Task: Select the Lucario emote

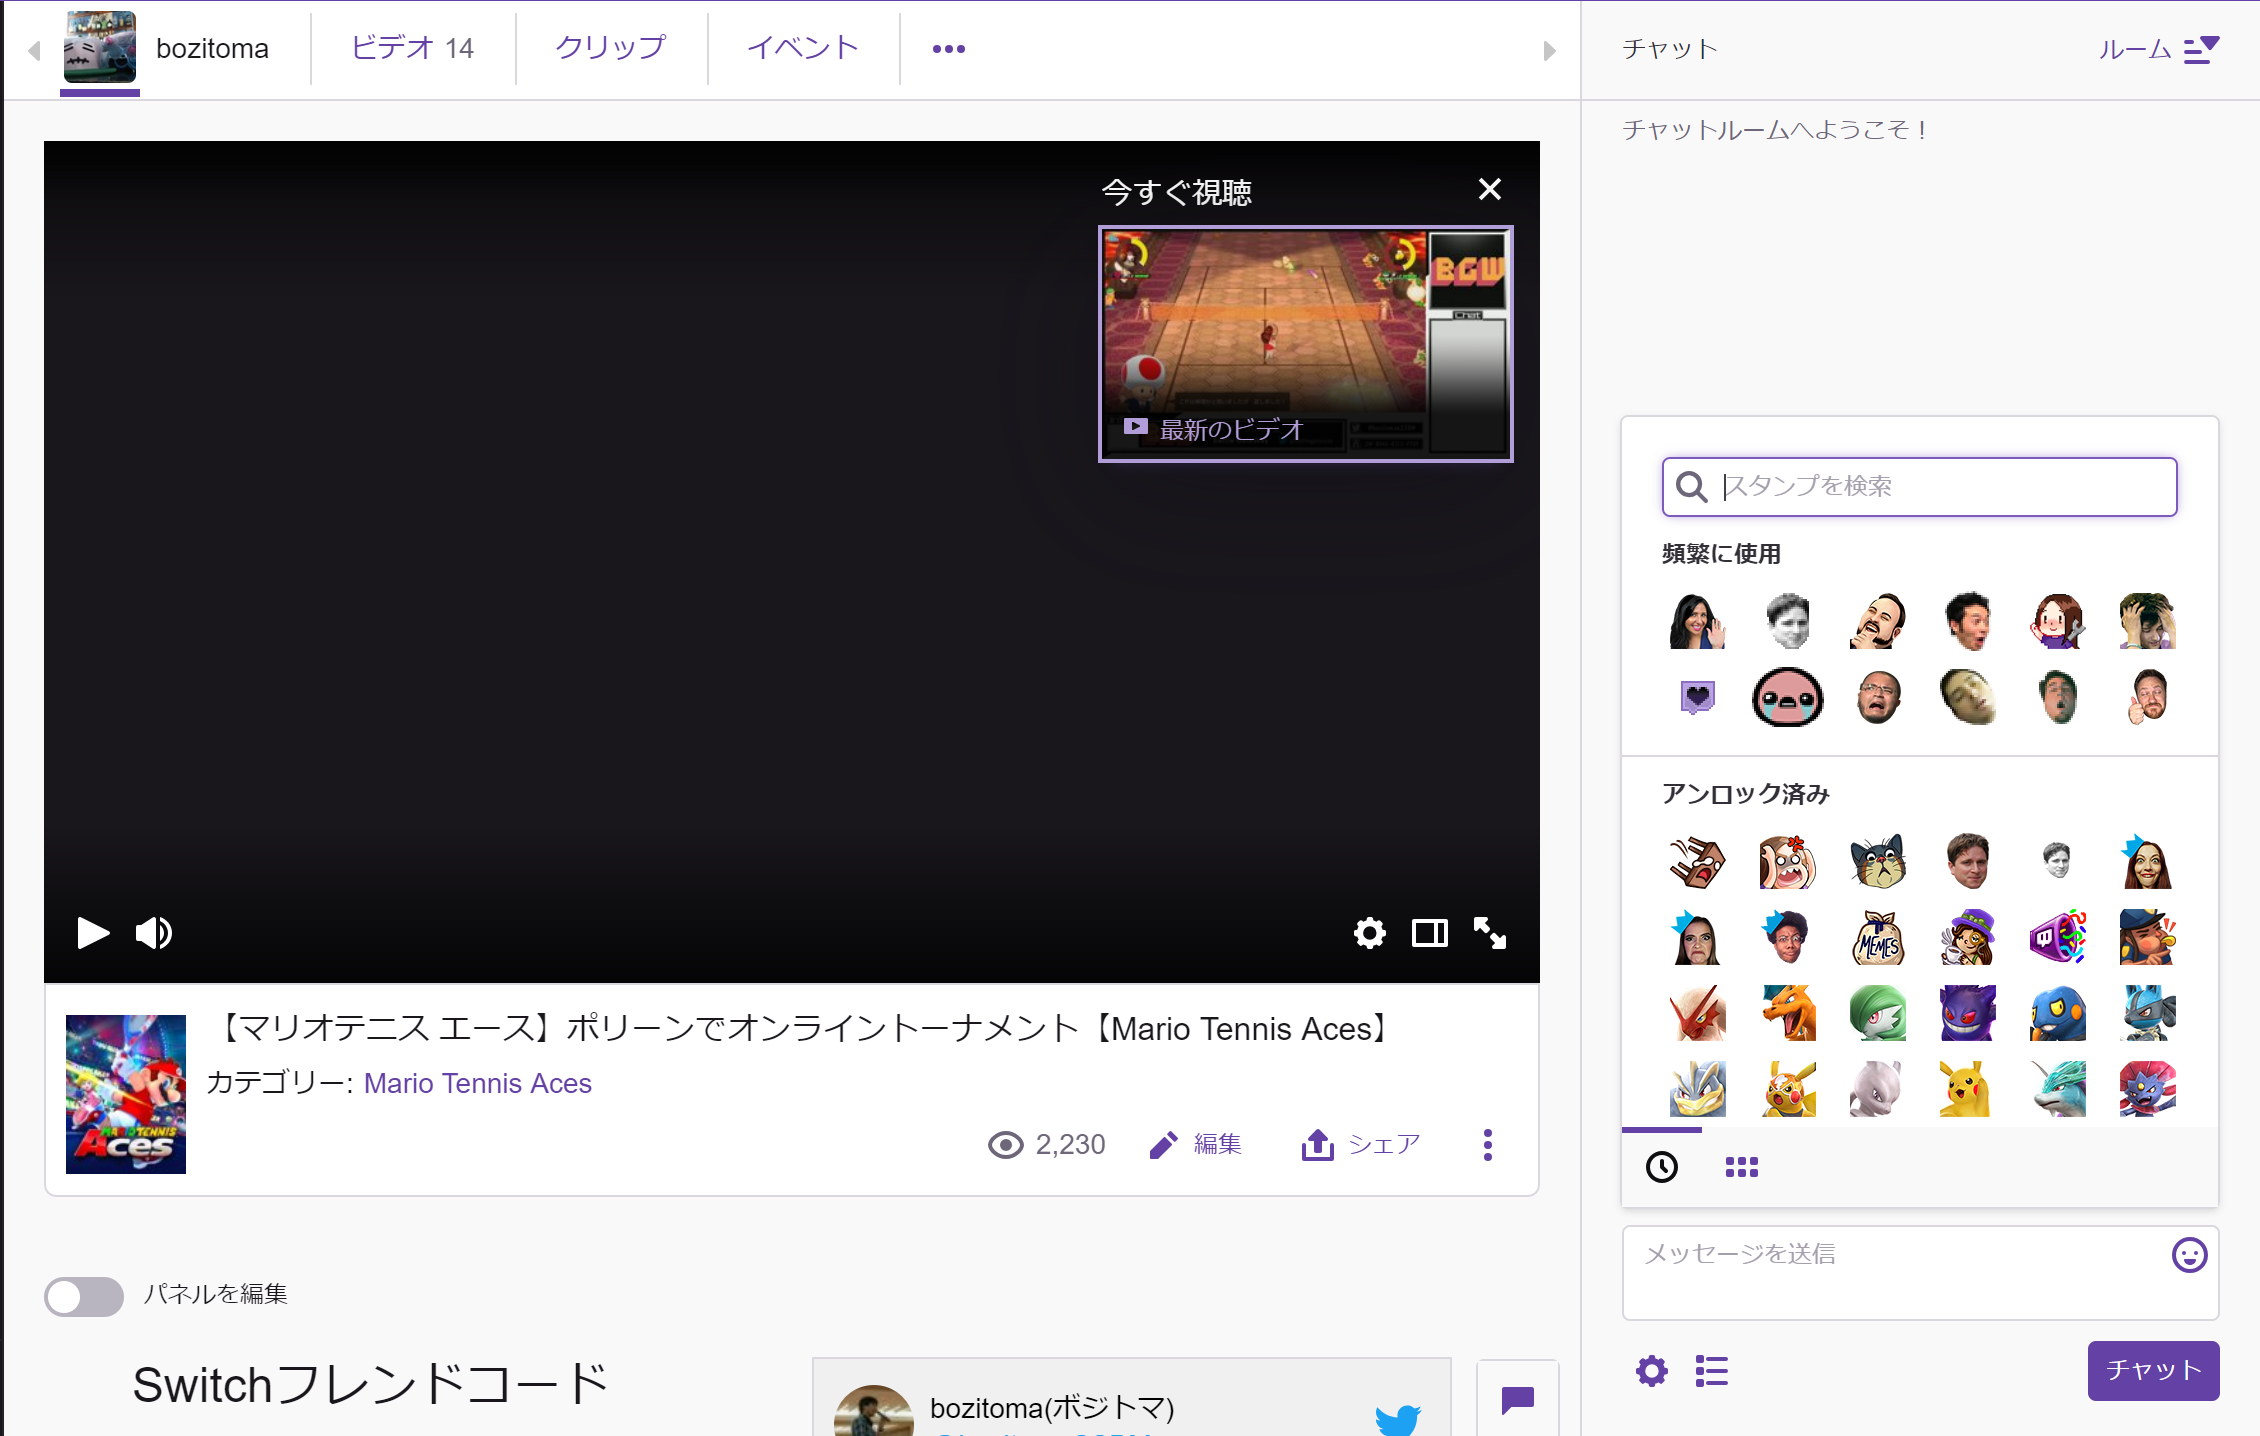Action: tap(2147, 1013)
